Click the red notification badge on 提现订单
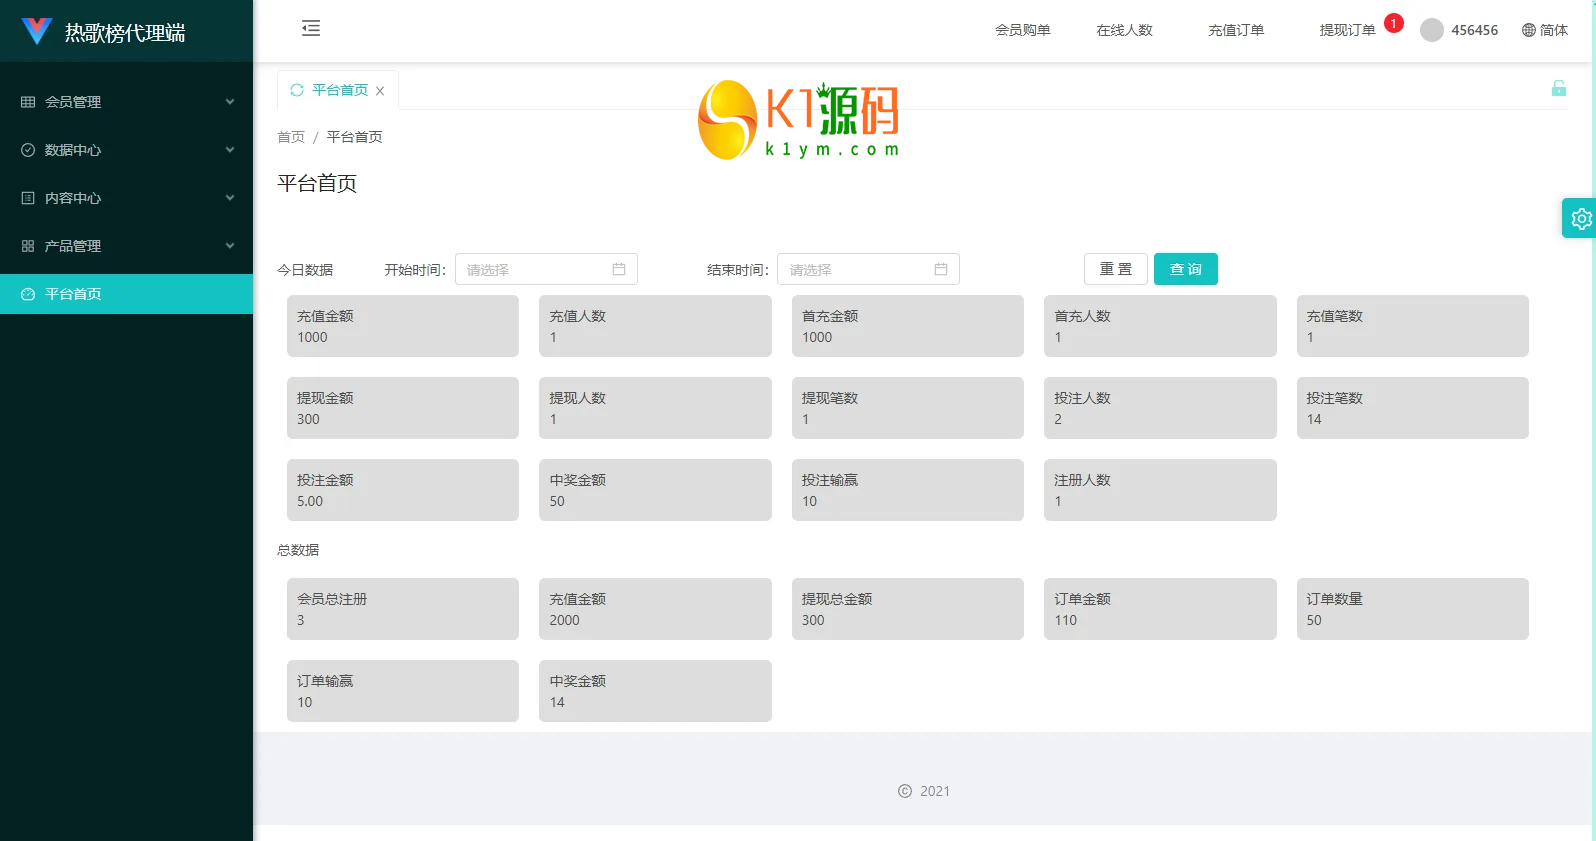Viewport: 1596px width, 841px height. point(1394,23)
